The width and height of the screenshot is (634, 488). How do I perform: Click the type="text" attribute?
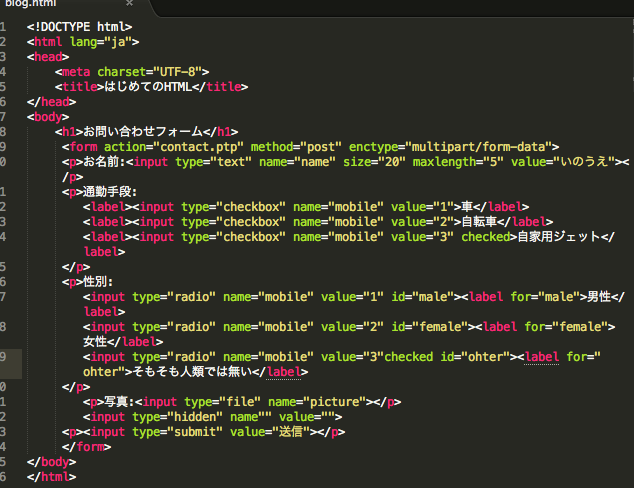click(213, 162)
